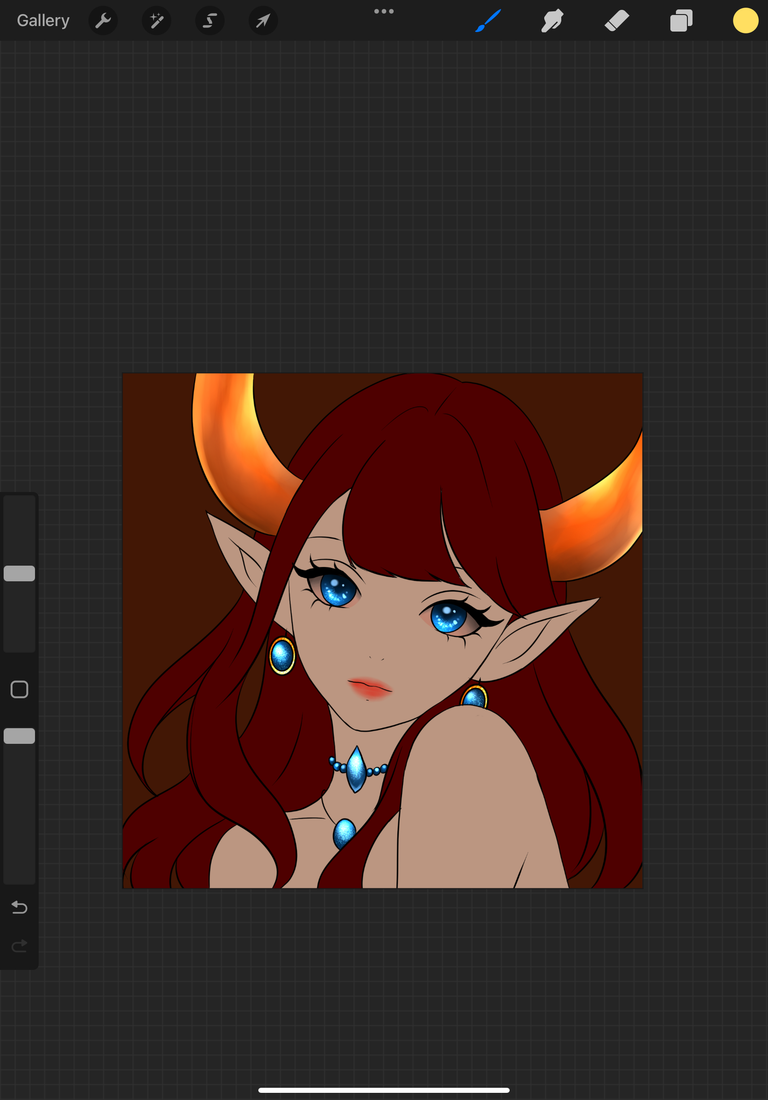The width and height of the screenshot is (768, 1100).
Task: Select the Smudge tool
Action: (552, 20)
